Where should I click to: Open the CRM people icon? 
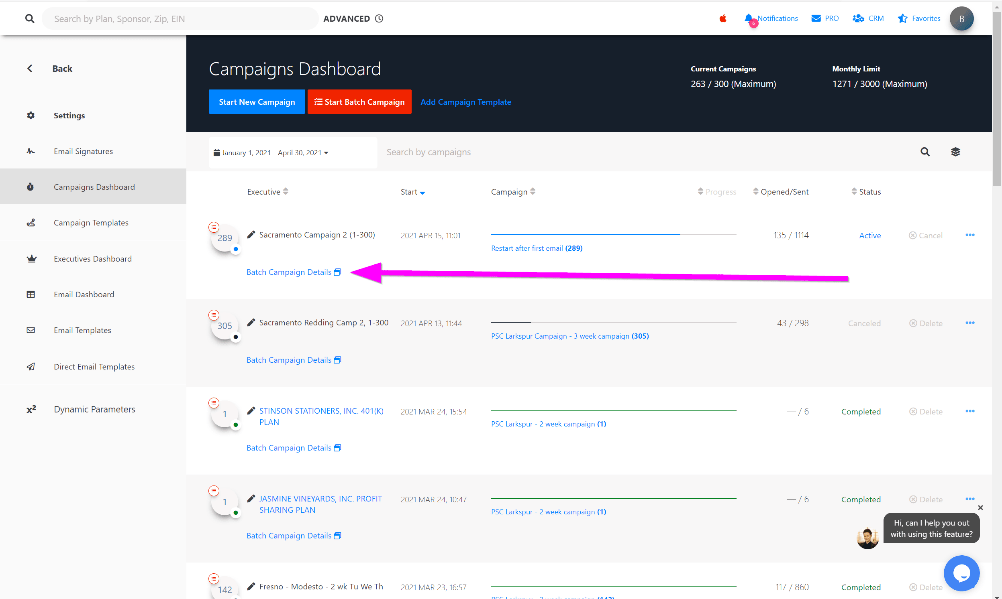click(858, 19)
